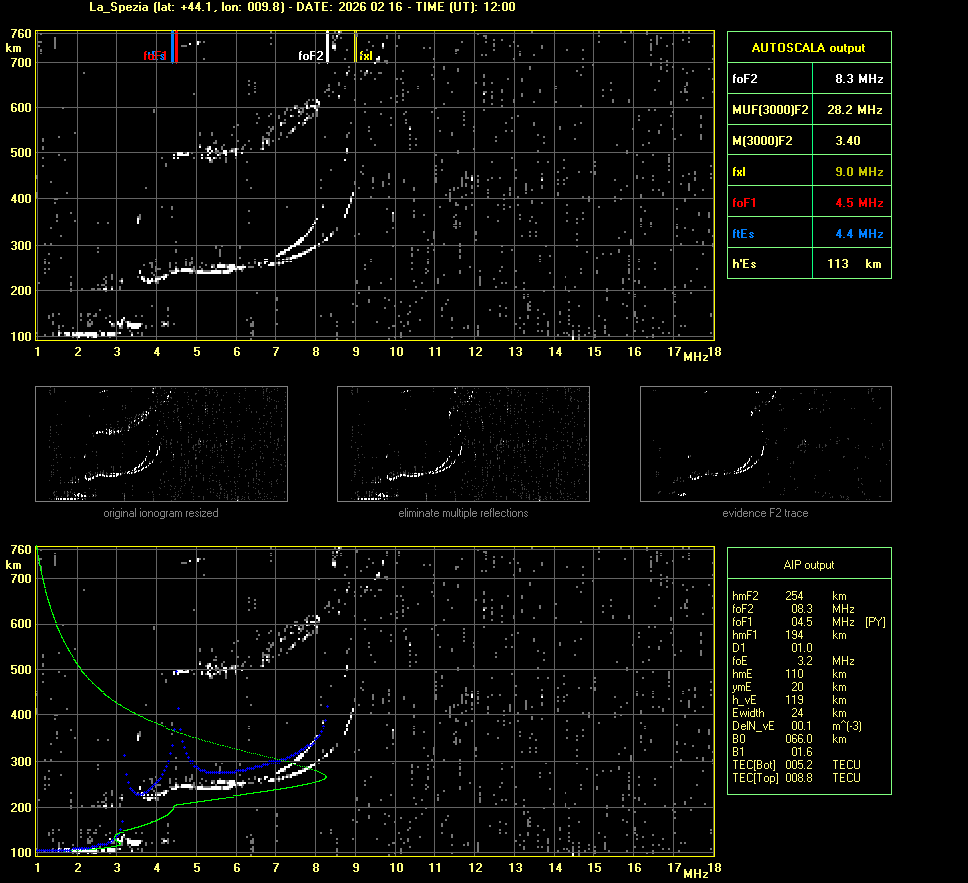Click the foF2 white marker on top ionogram

(x=327, y=48)
